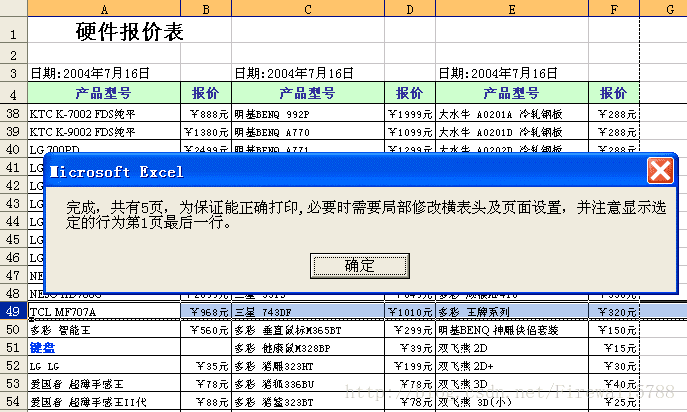Viewport: 687px width, 412px height.
Task: Click the 产品型号 header in column C
Action: pyautogui.click(x=308, y=93)
